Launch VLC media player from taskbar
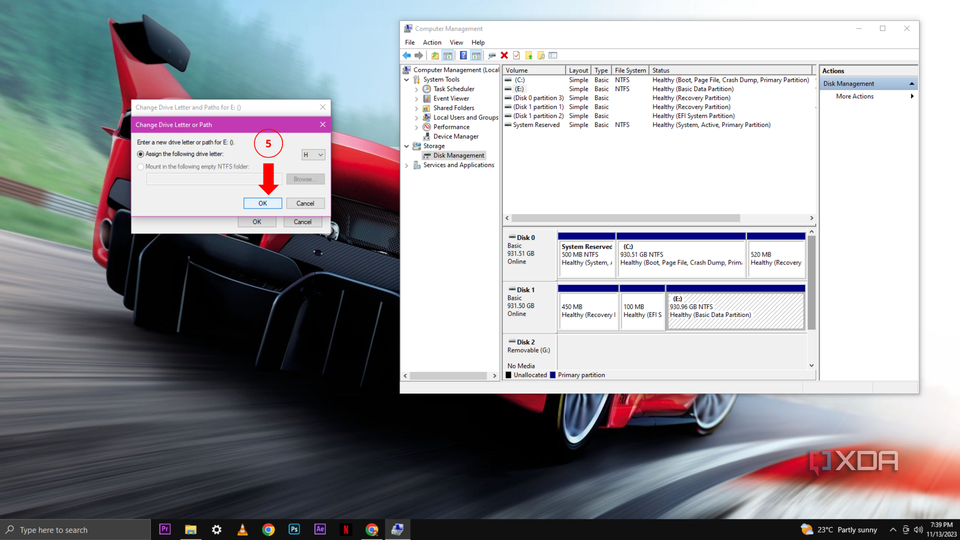Viewport: 960px width, 540px height. click(x=242, y=530)
